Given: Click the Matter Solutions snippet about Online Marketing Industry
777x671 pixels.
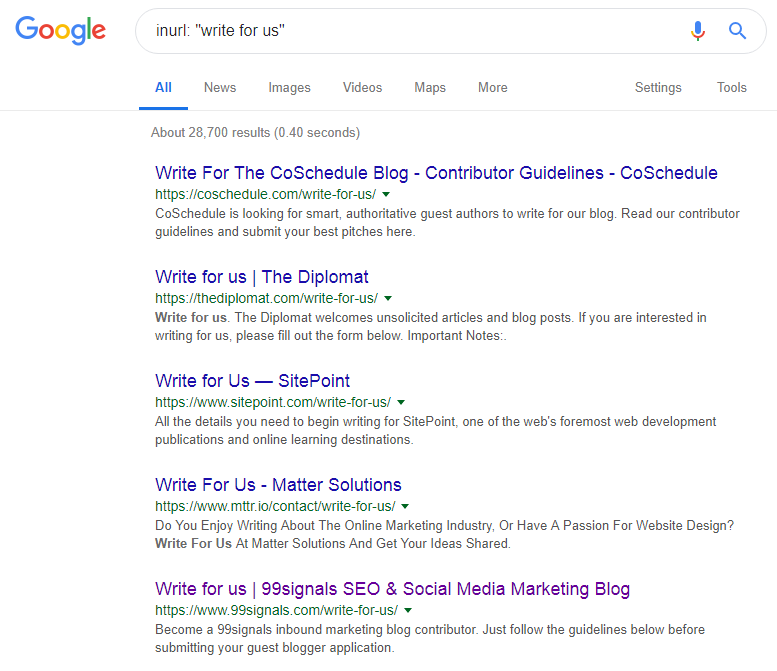Looking at the screenshot, I should 444,535.
